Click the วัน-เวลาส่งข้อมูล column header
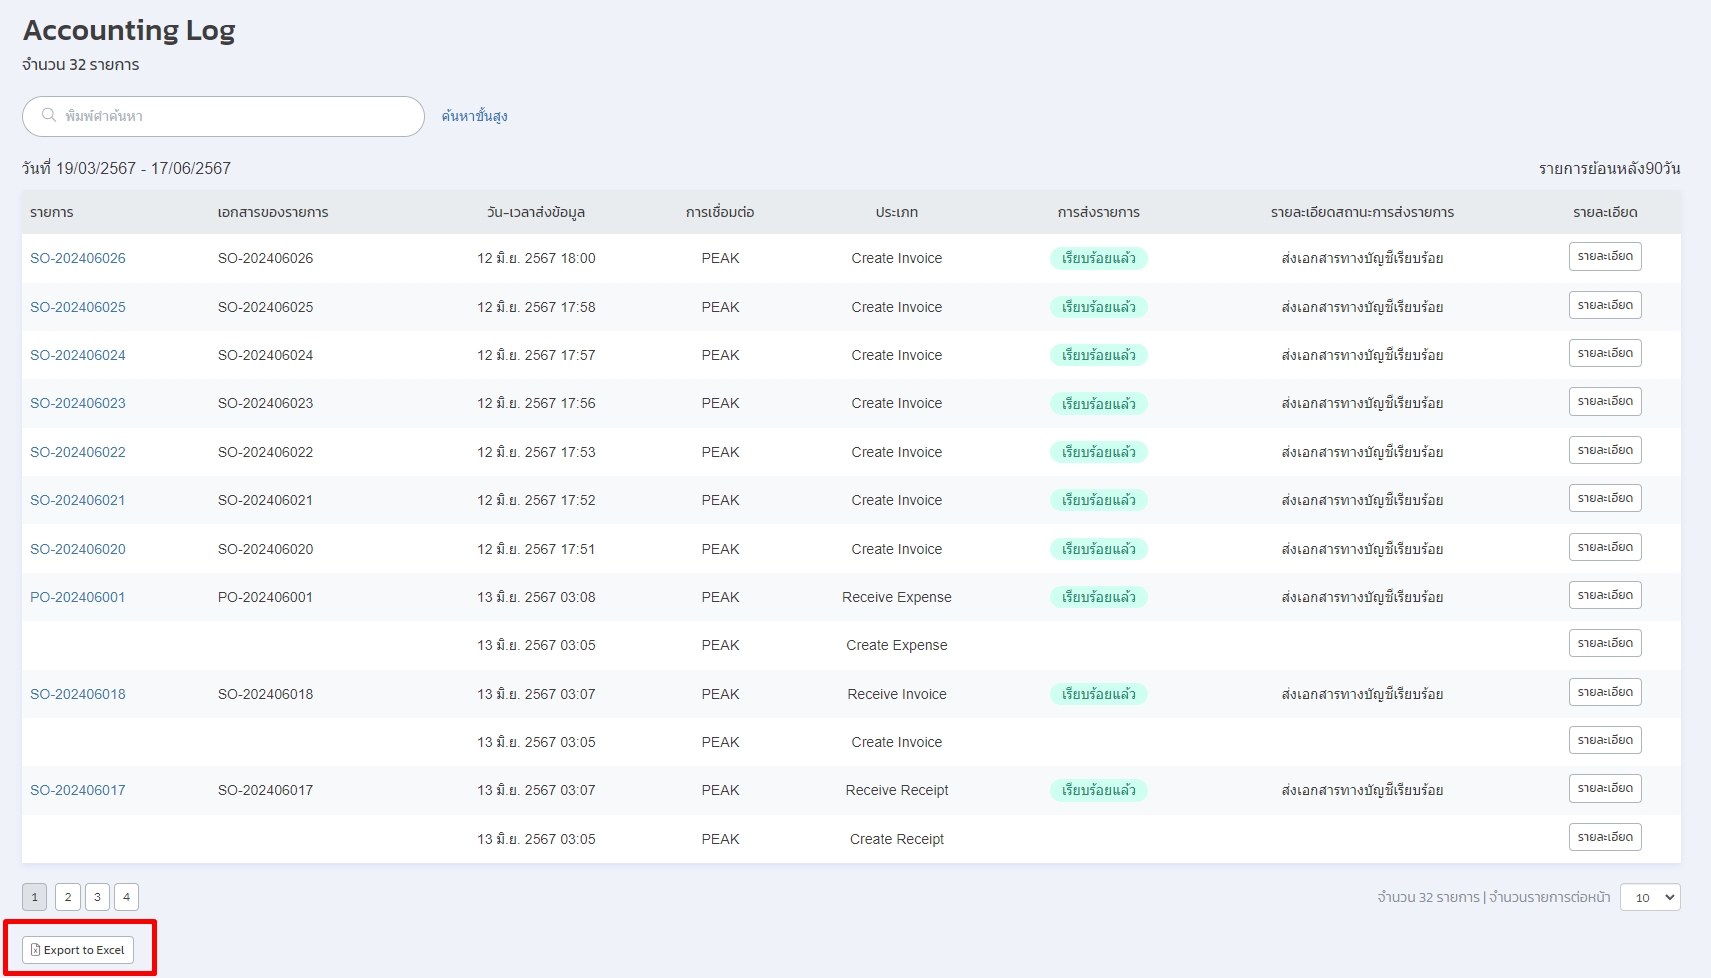 coord(536,212)
